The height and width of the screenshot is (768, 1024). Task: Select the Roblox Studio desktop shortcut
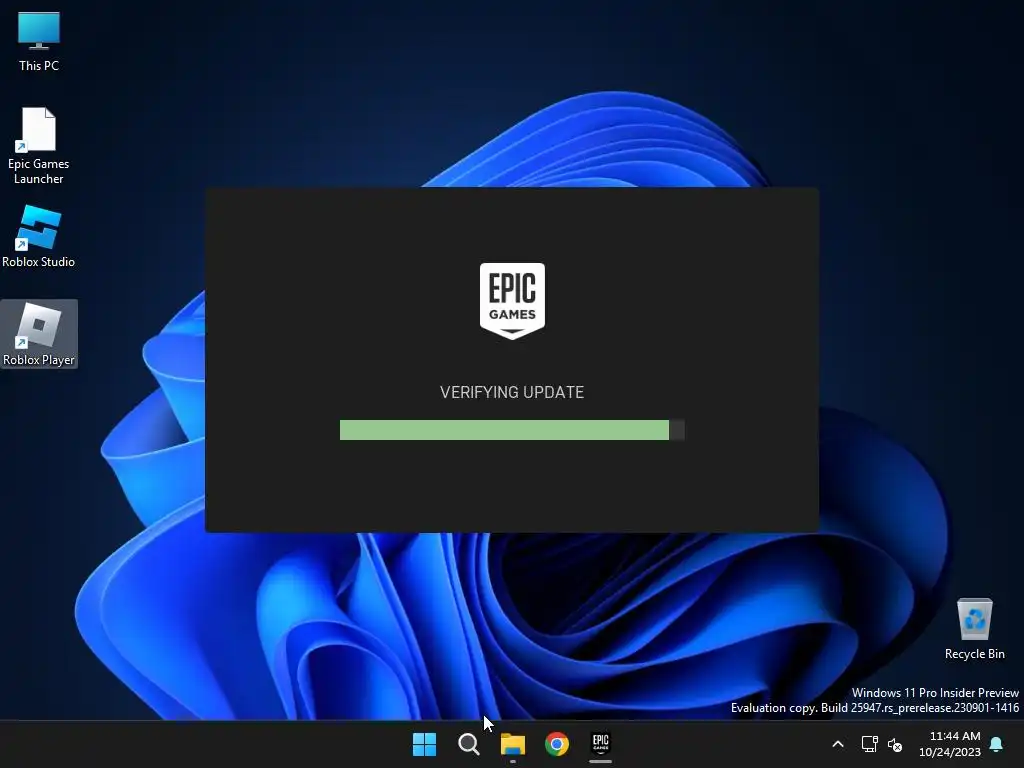coord(39,236)
